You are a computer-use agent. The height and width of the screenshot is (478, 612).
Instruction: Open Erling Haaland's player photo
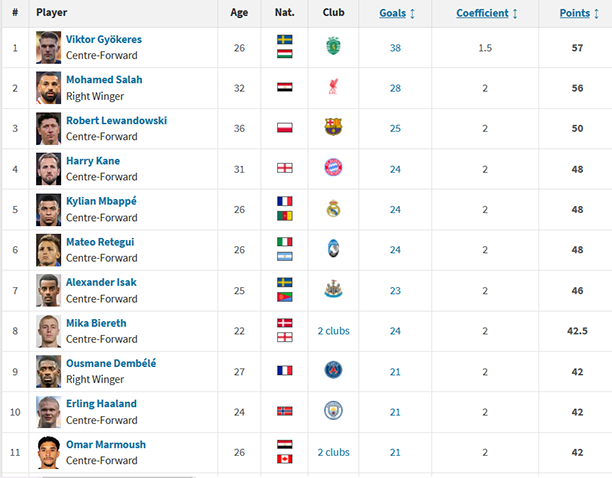pos(48,411)
